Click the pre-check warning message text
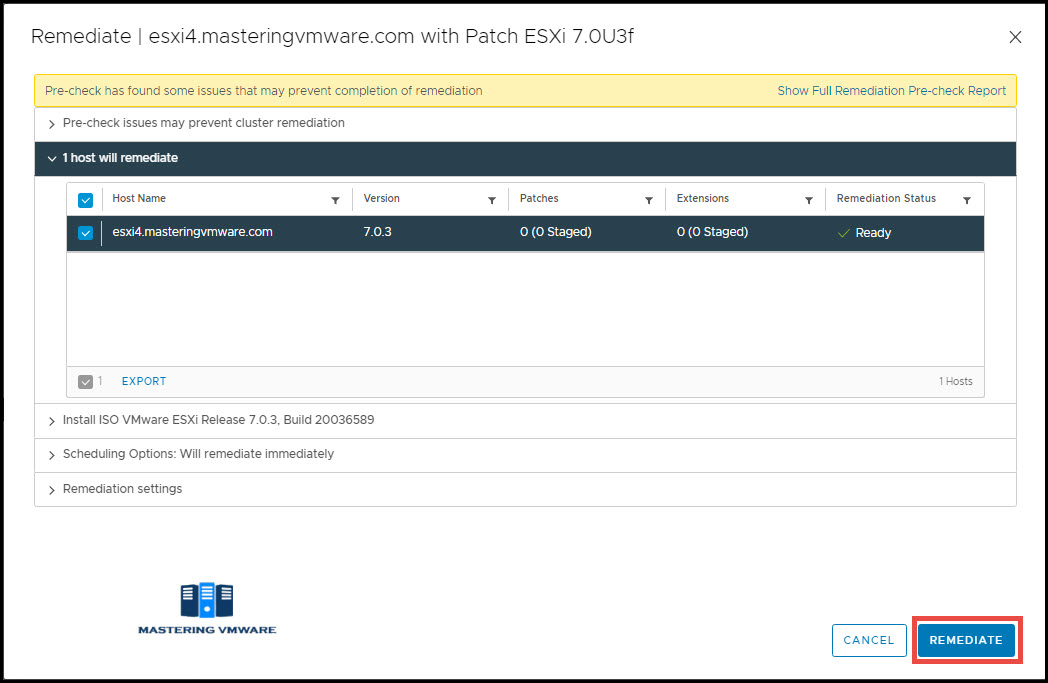The image size is (1048, 683). 263,91
